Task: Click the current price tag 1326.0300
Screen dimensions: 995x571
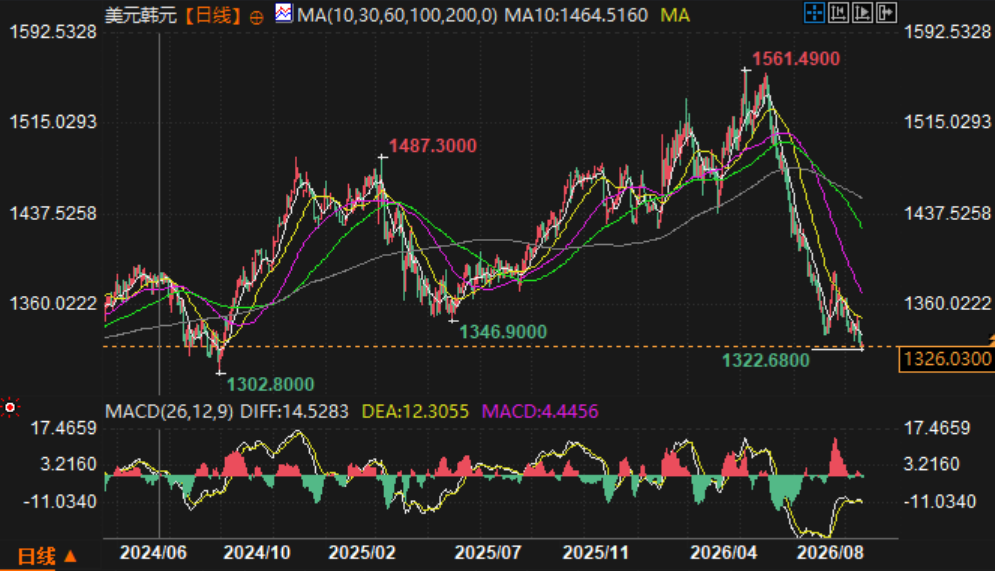Action: point(947,359)
